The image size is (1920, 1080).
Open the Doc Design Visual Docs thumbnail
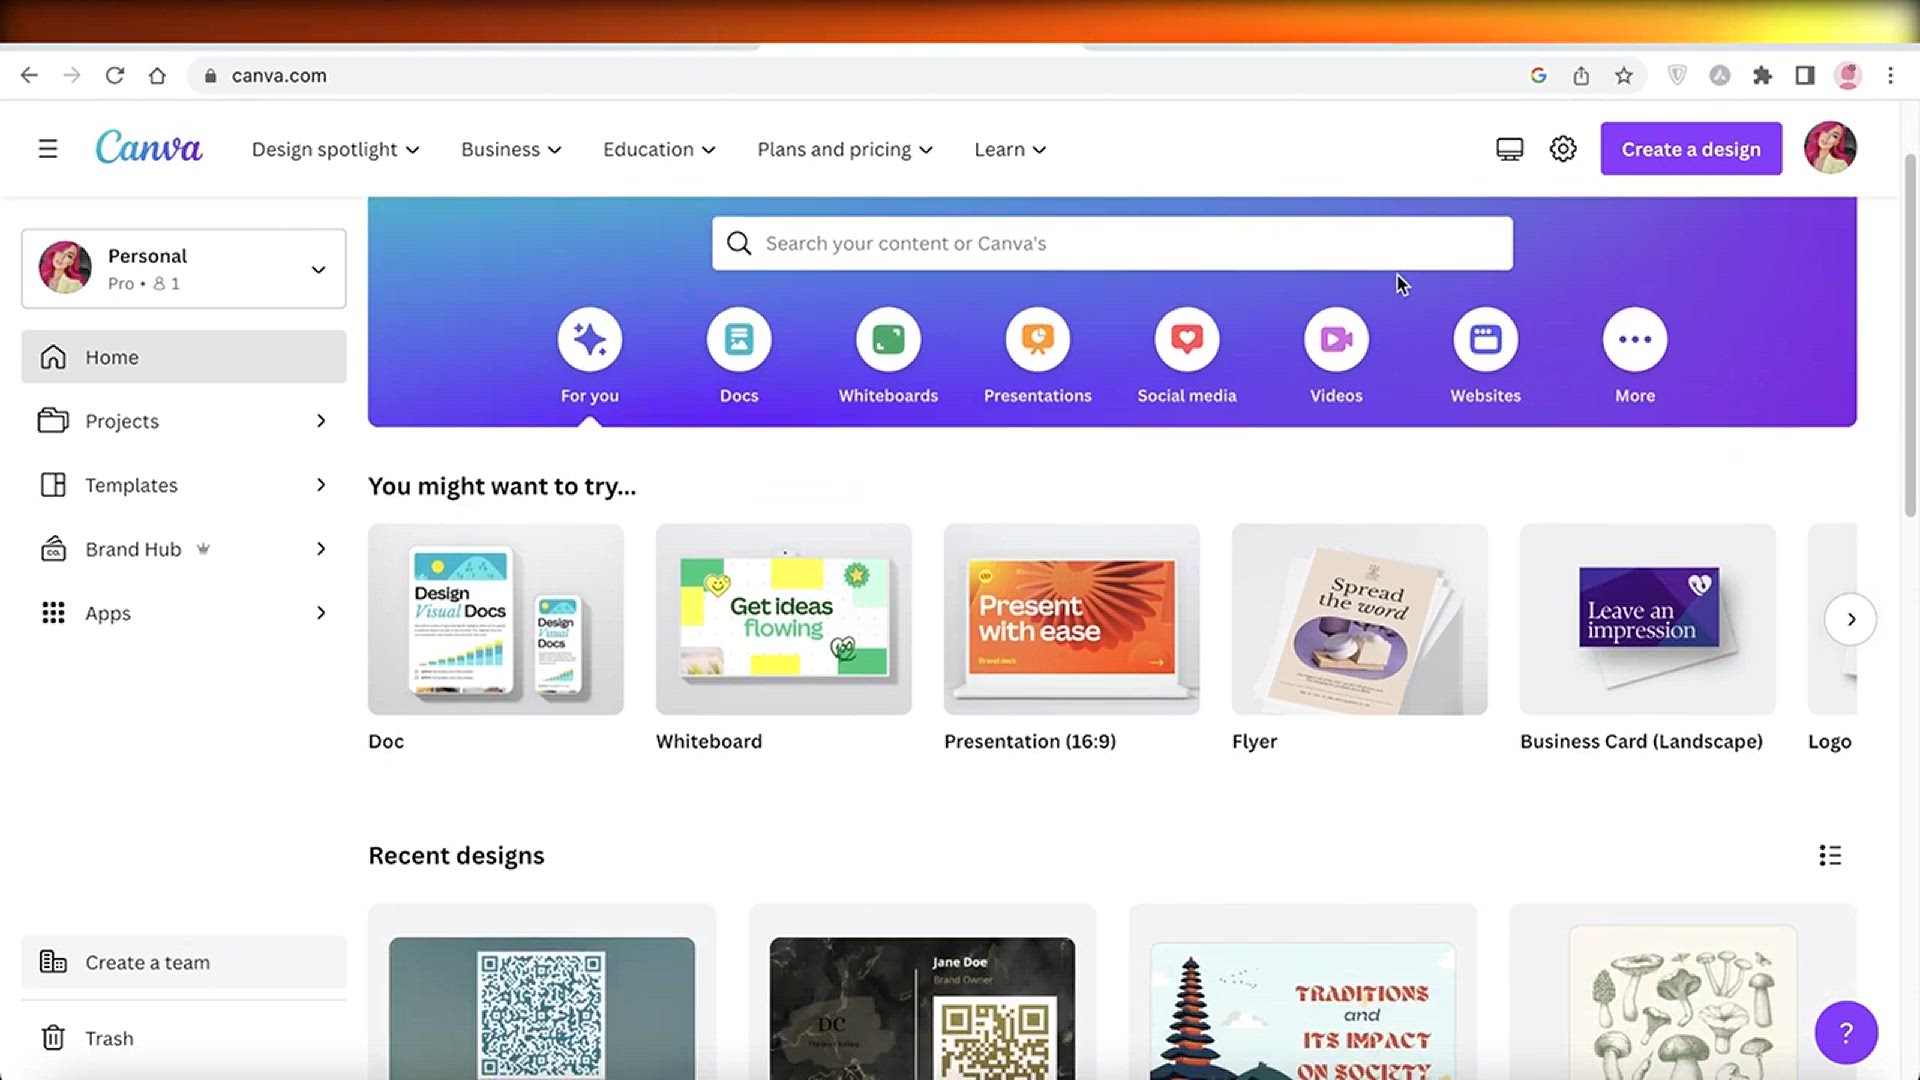(x=496, y=619)
